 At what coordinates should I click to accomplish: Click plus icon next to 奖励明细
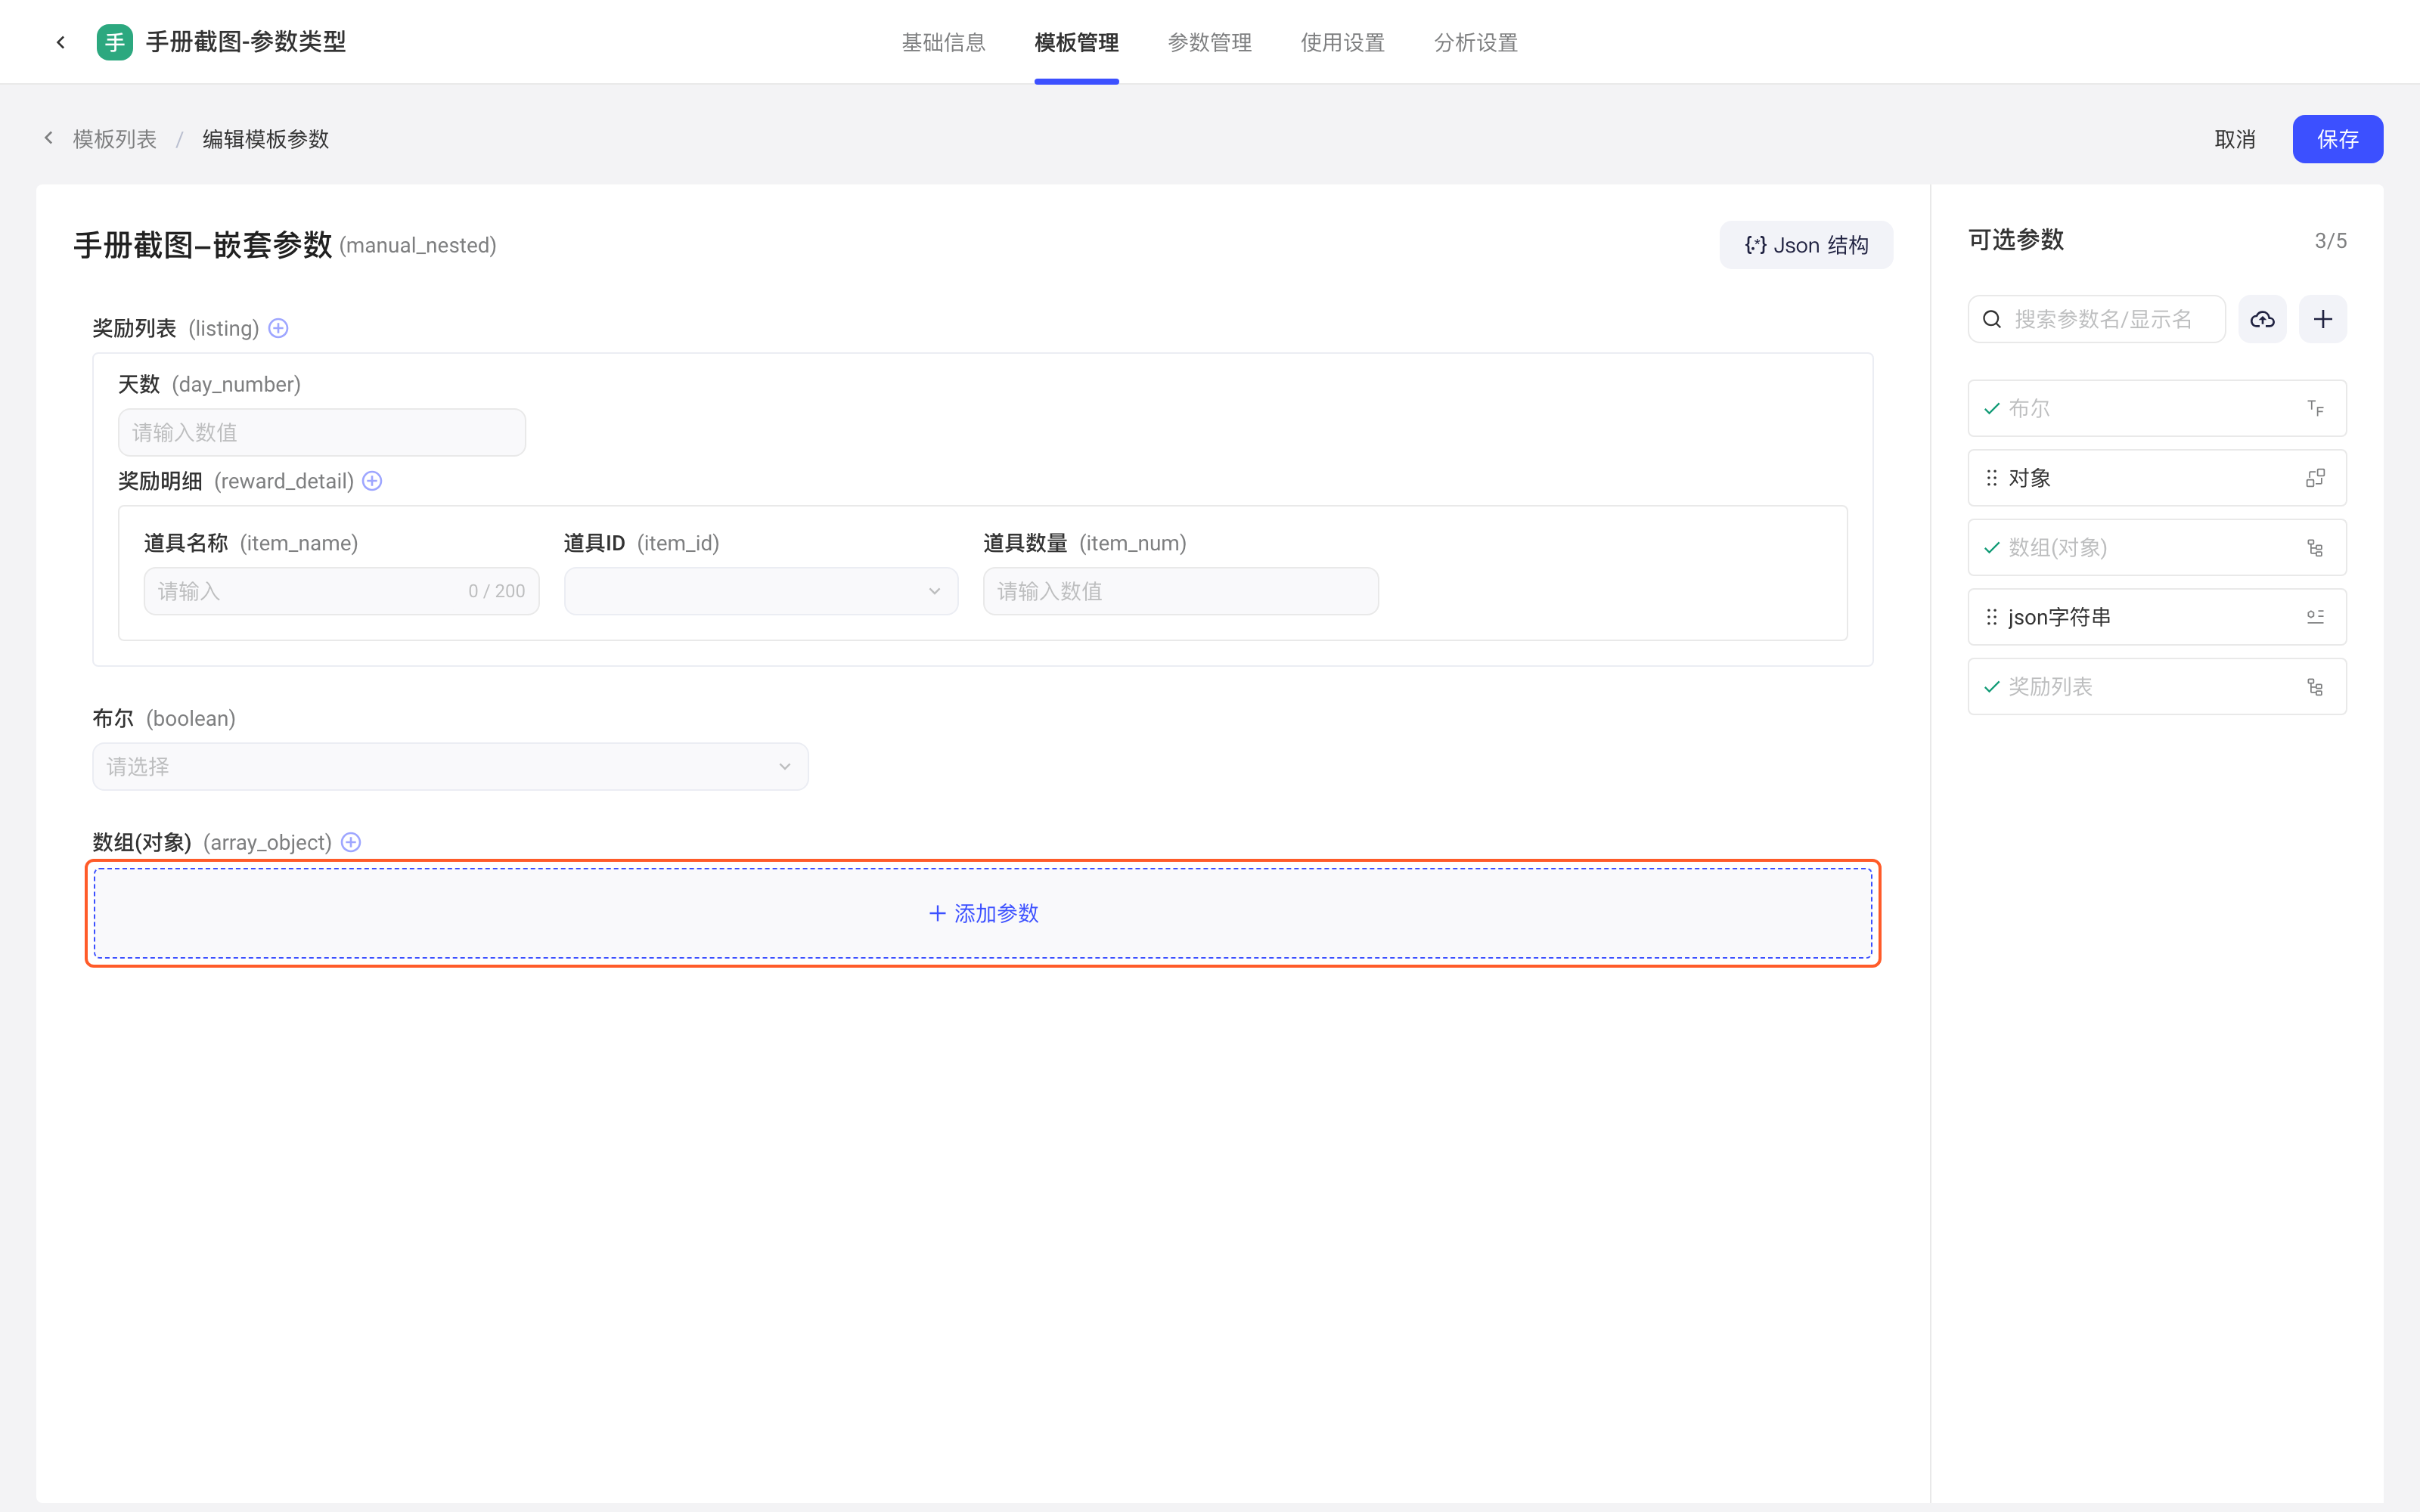(x=372, y=481)
